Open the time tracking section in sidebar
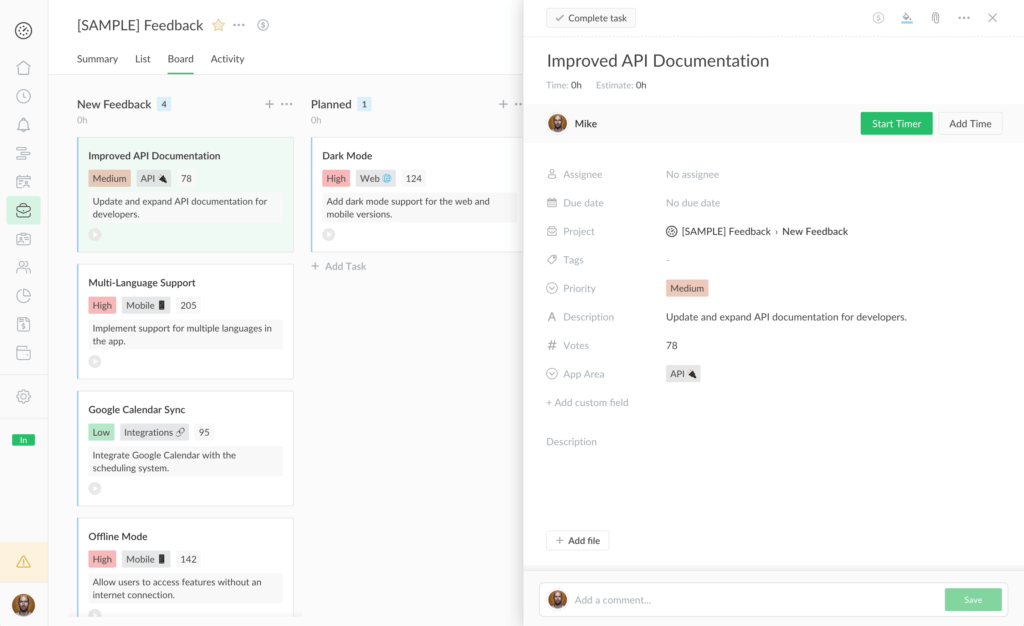The height and width of the screenshot is (626, 1024). 24,96
